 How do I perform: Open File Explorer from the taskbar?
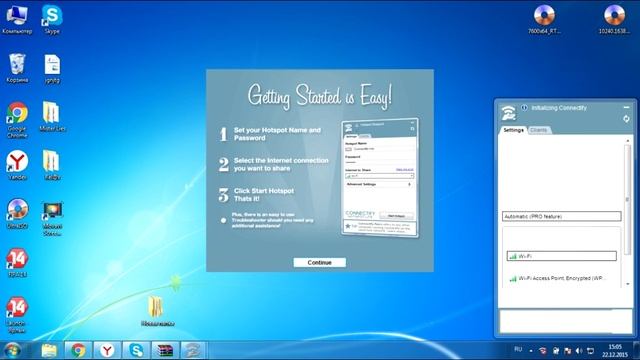[49, 350]
